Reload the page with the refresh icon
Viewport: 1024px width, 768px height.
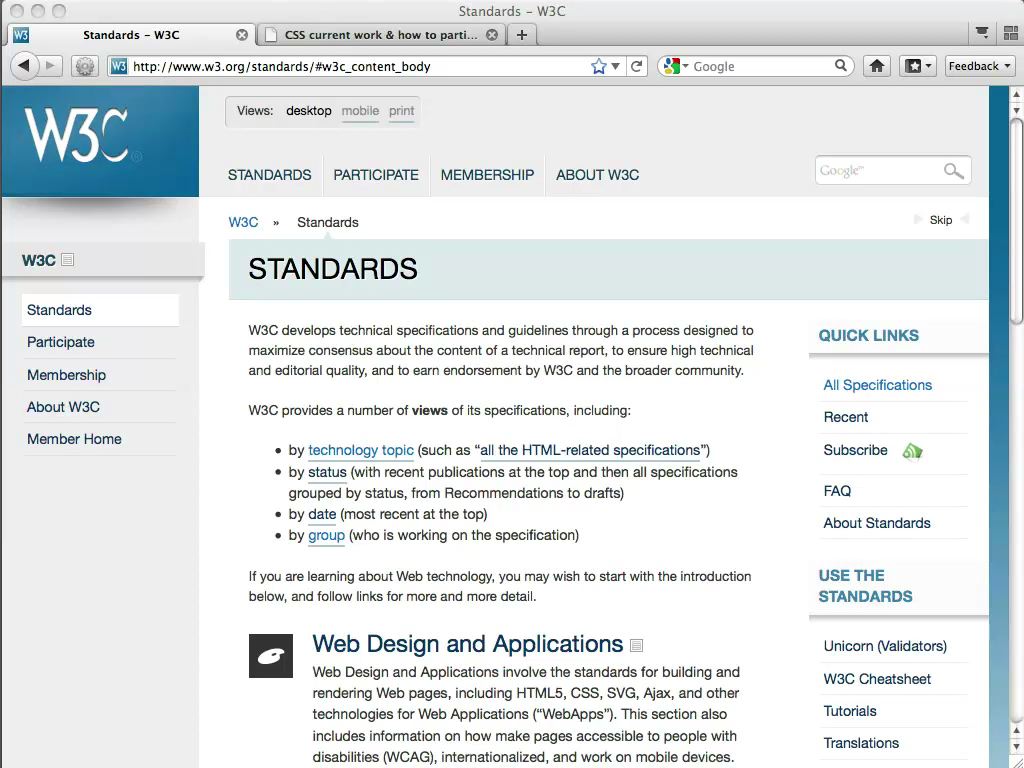tap(636, 66)
